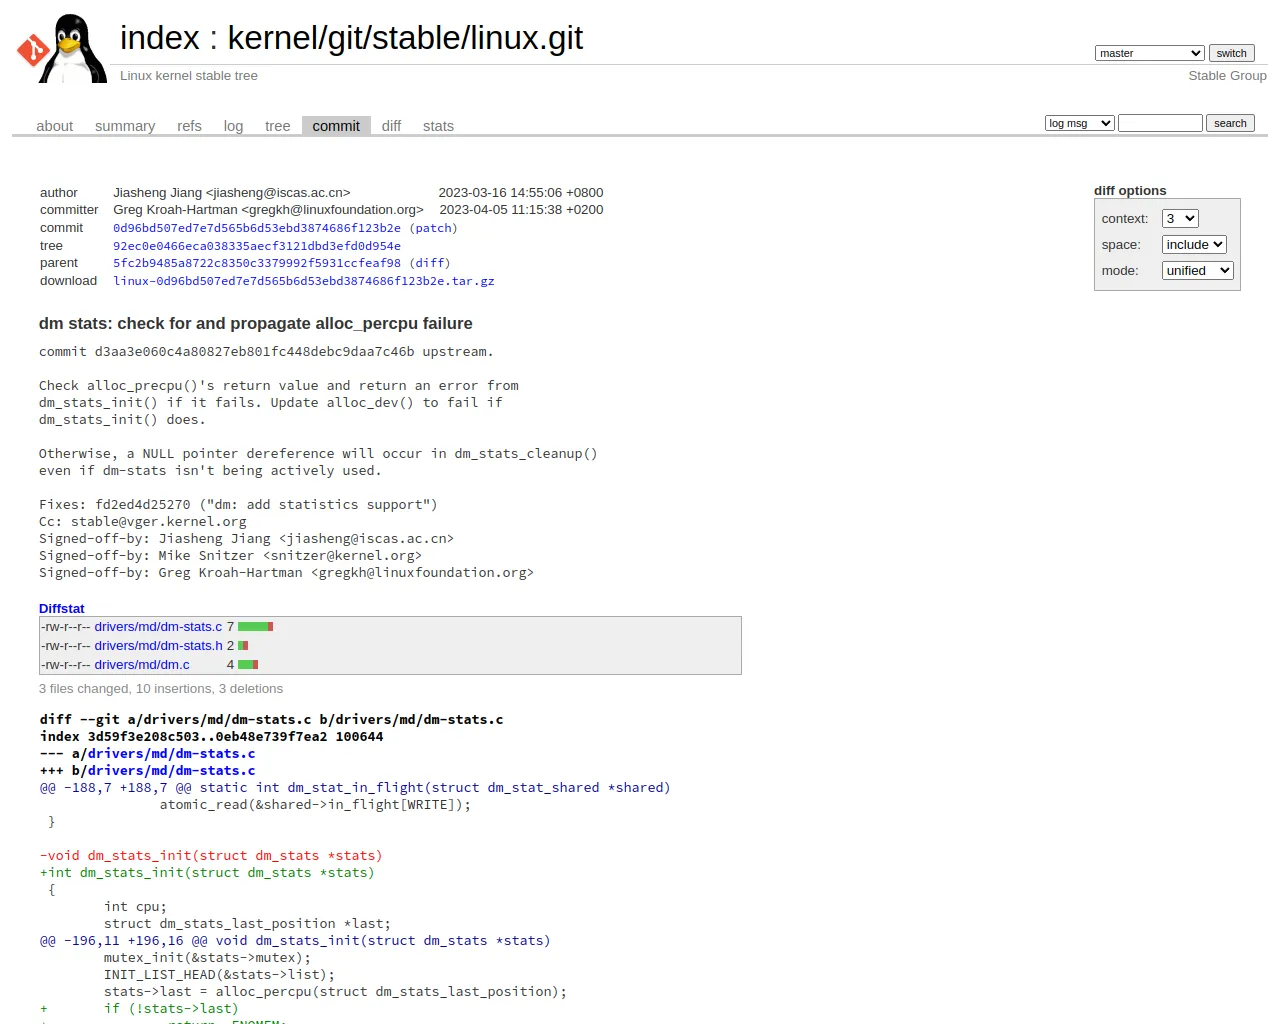This screenshot has width=1280, height=1024.
Task: Open the branch selector showing master
Action: (x=1149, y=53)
